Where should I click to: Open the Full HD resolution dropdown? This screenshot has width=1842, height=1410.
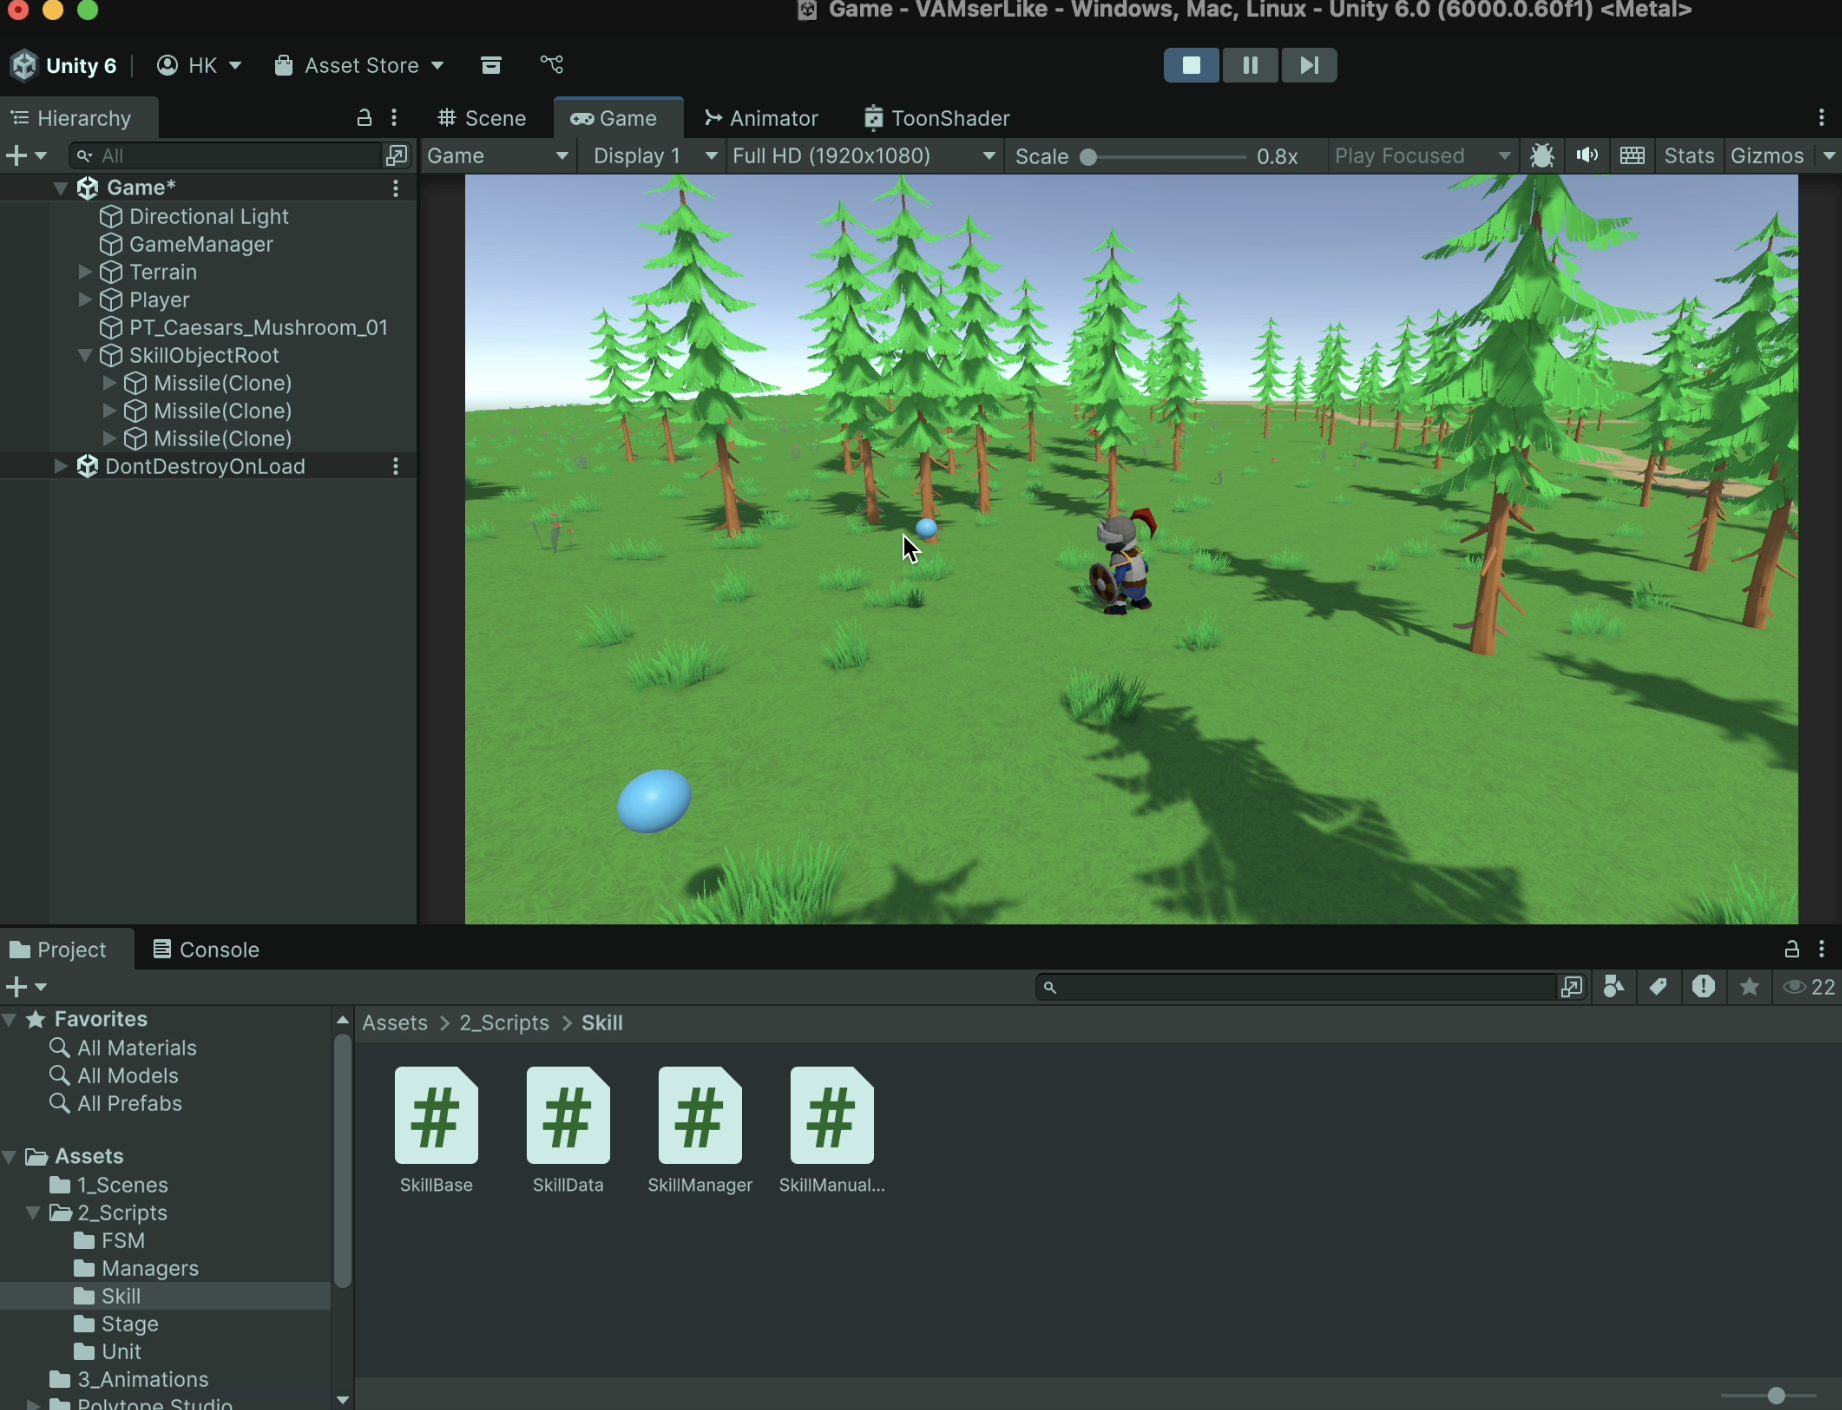pyautogui.click(x=864, y=156)
